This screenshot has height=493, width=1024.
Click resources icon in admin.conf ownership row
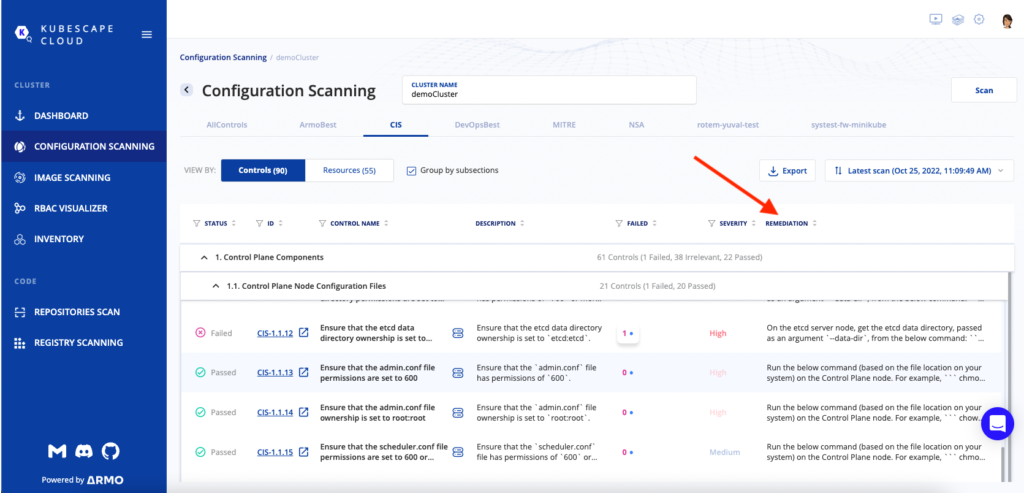[x=458, y=412]
